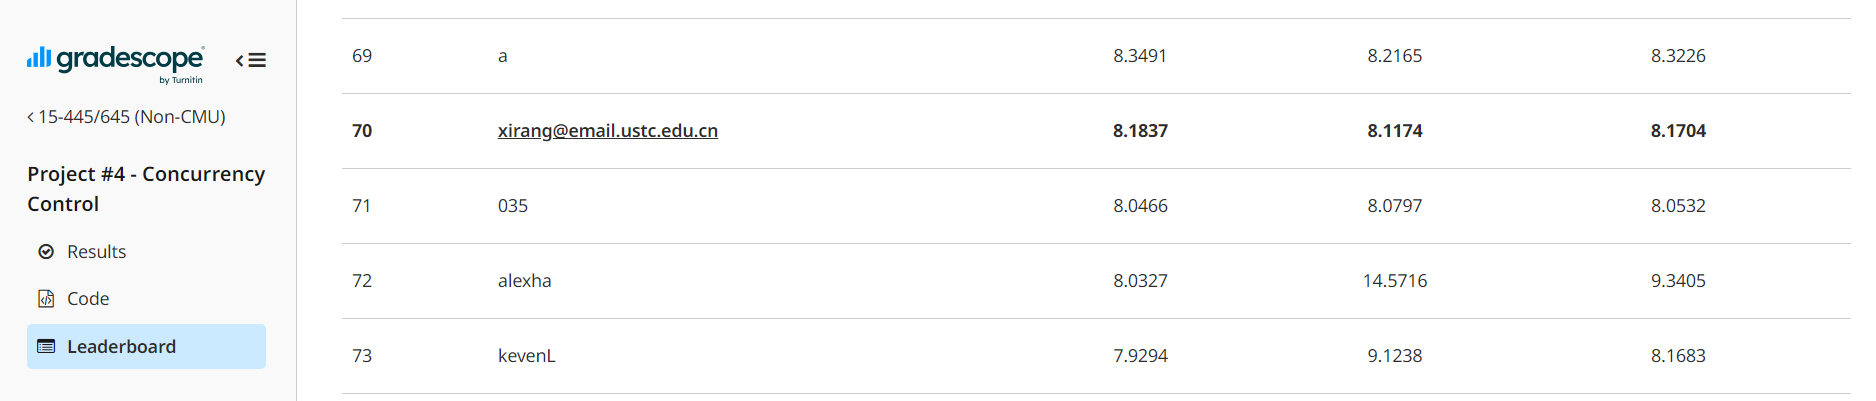Open the Code page

point(88,299)
